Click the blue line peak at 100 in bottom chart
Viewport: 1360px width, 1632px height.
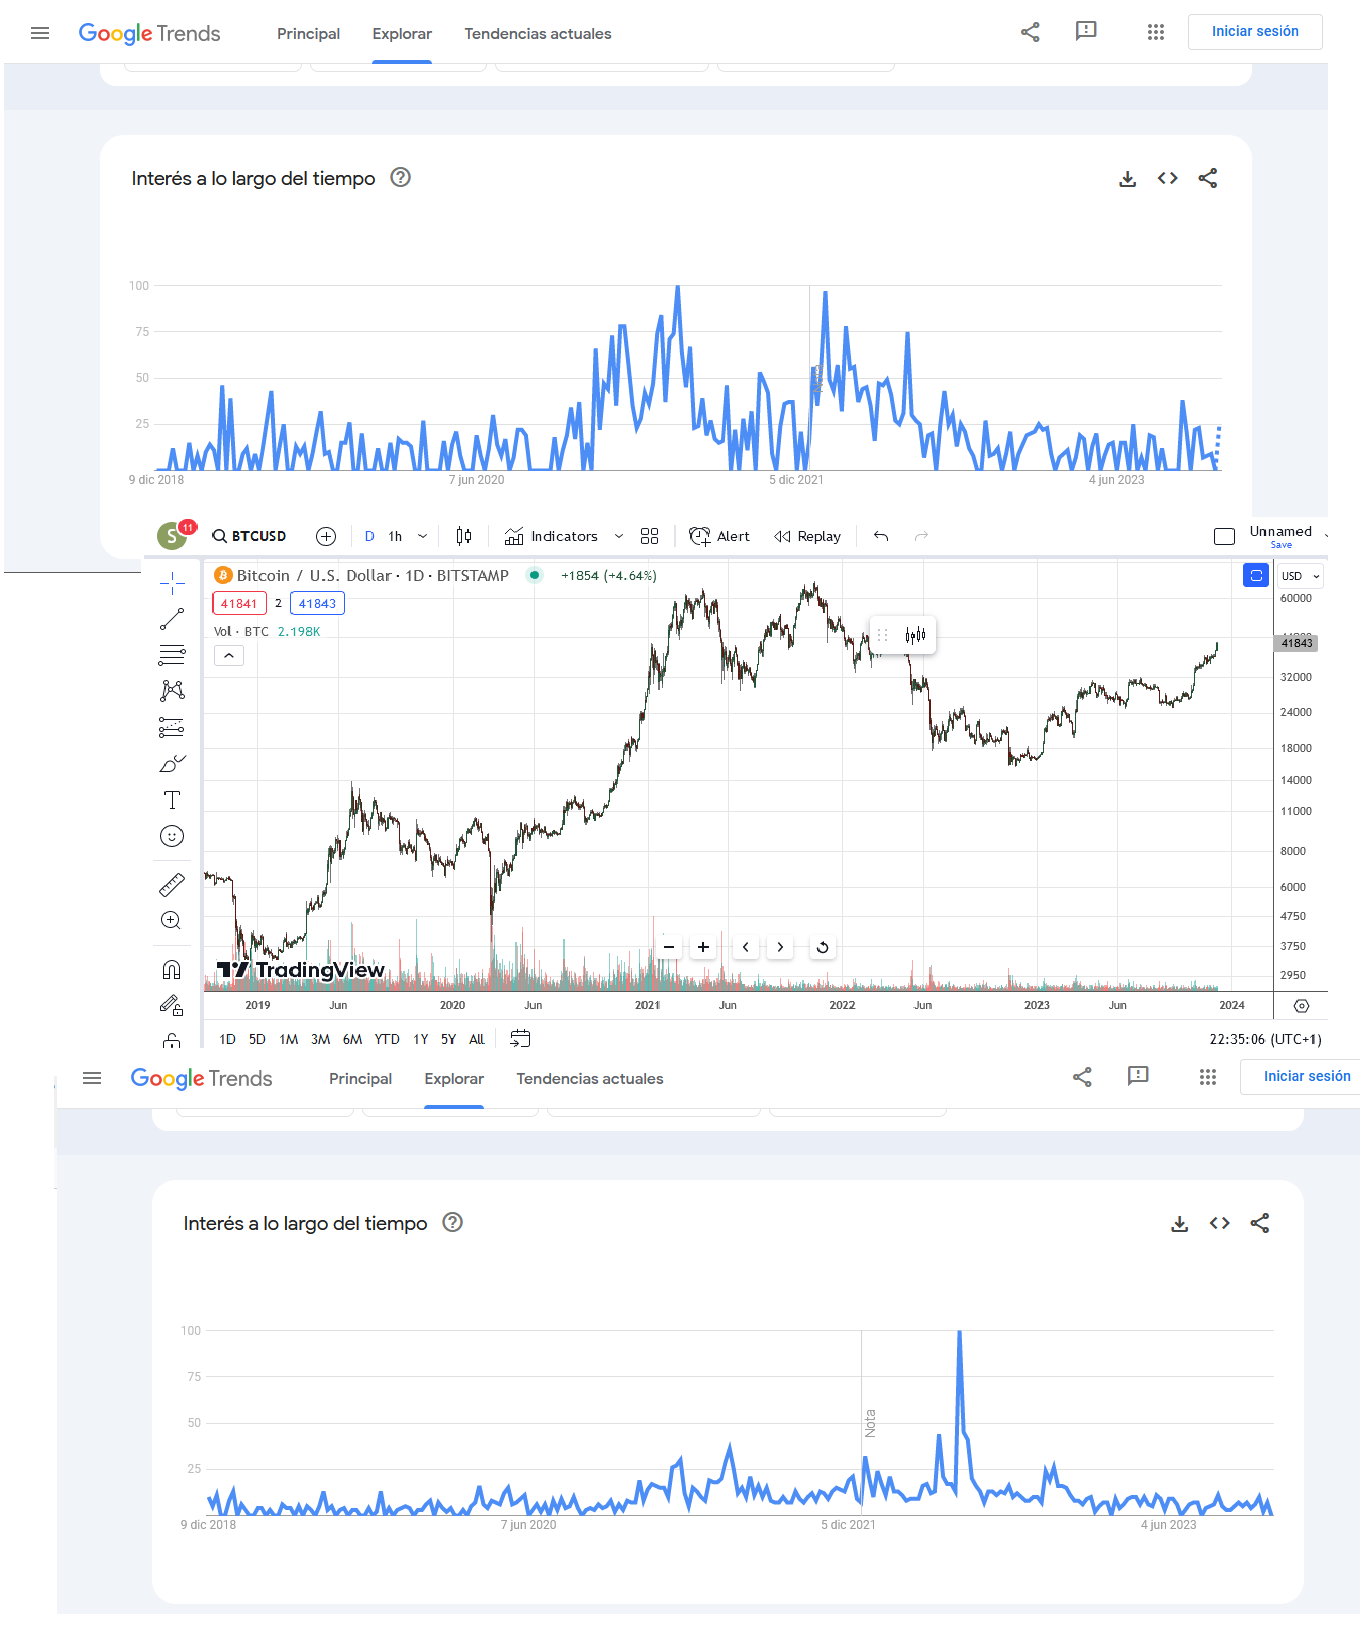959,1332
